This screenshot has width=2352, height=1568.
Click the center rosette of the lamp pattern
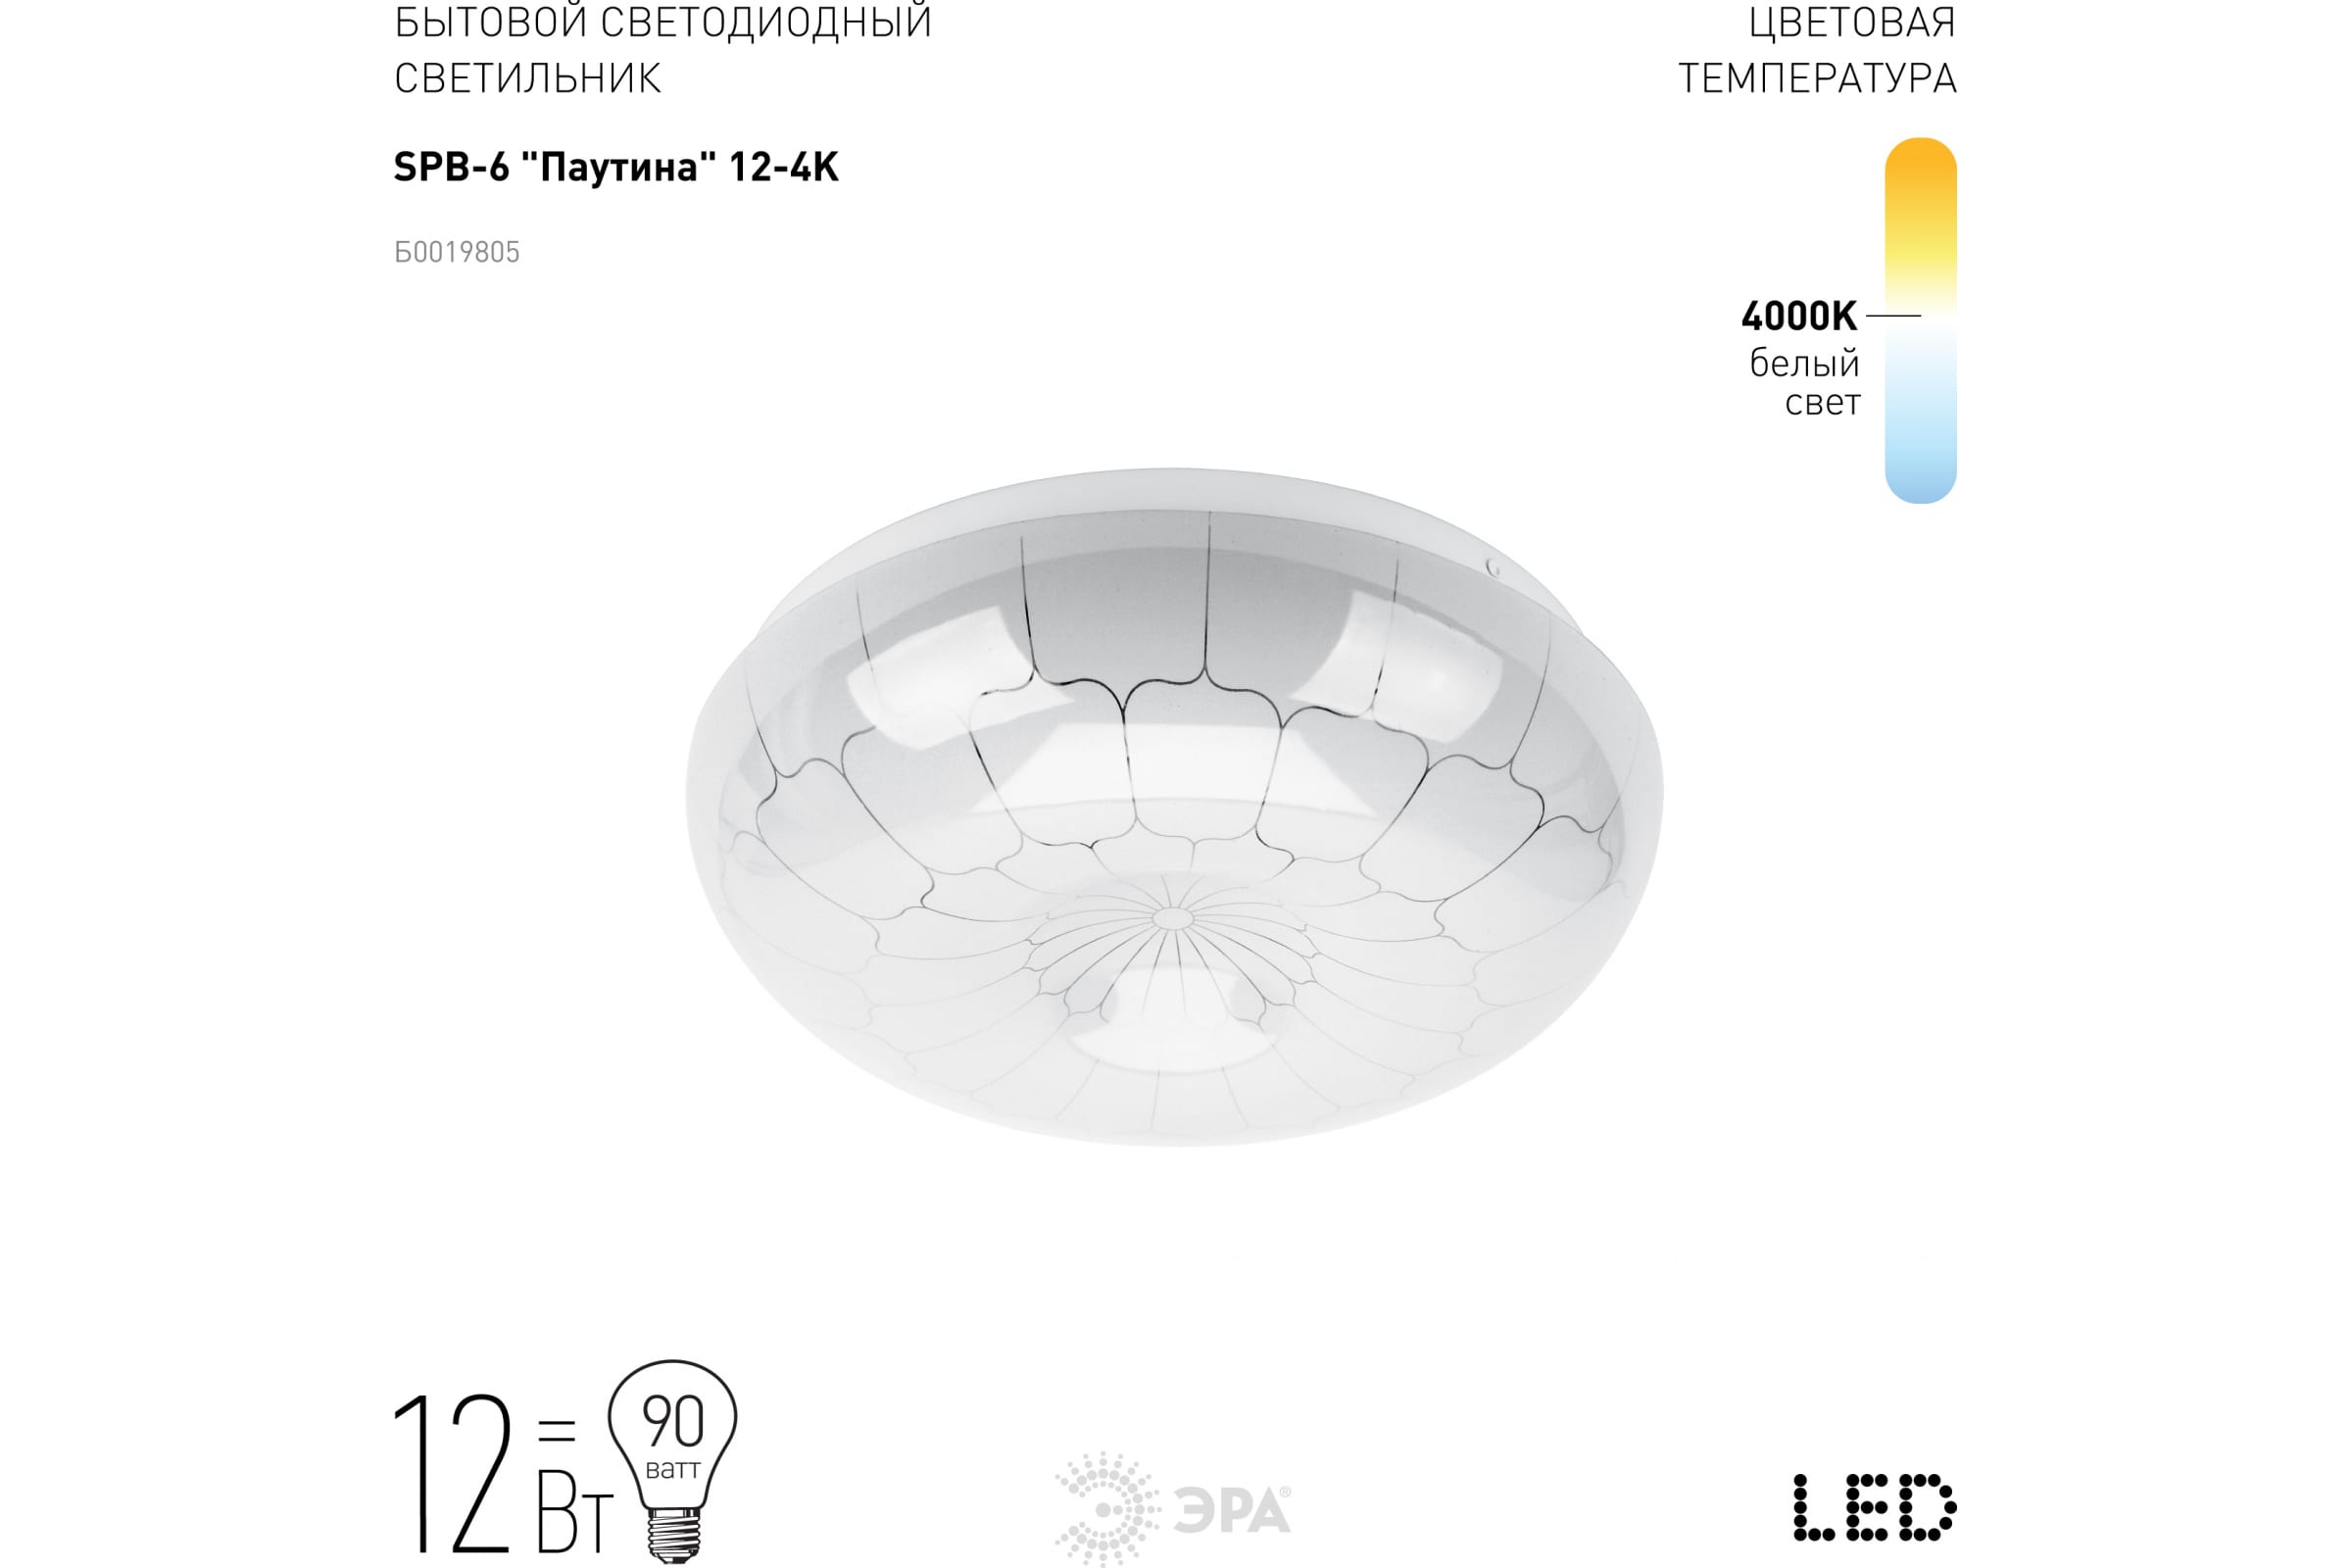(1173, 918)
